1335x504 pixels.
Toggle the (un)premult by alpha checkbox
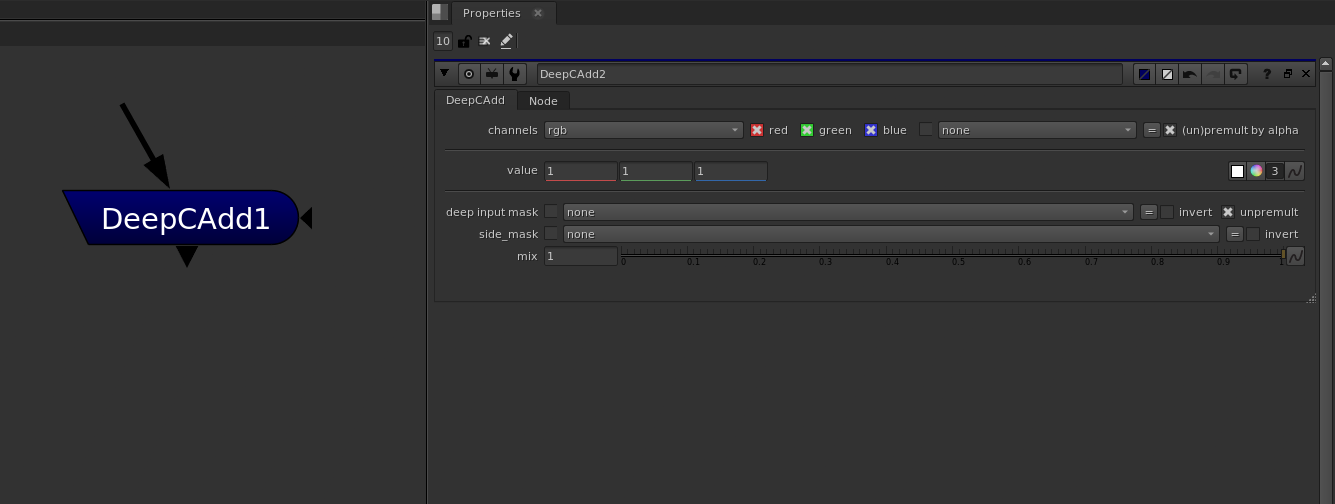pyautogui.click(x=1170, y=130)
